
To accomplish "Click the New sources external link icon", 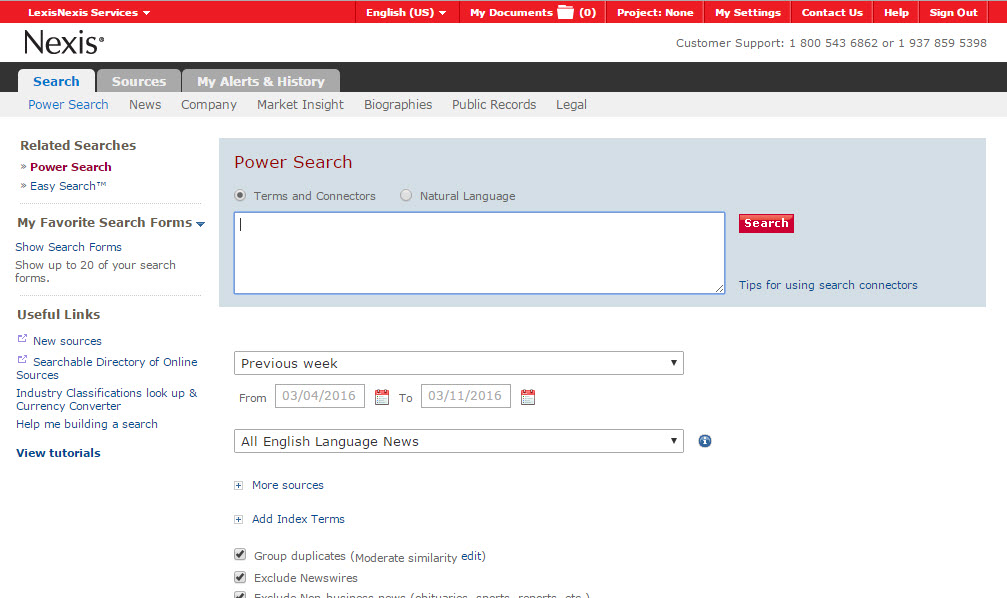I will coord(22,339).
